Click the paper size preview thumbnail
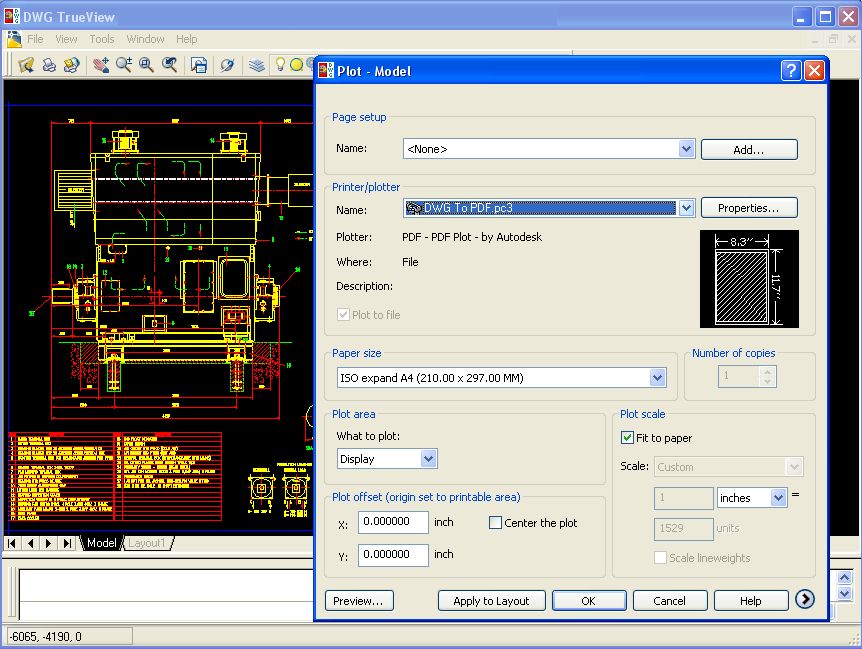This screenshot has width=862, height=649. point(749,279)
